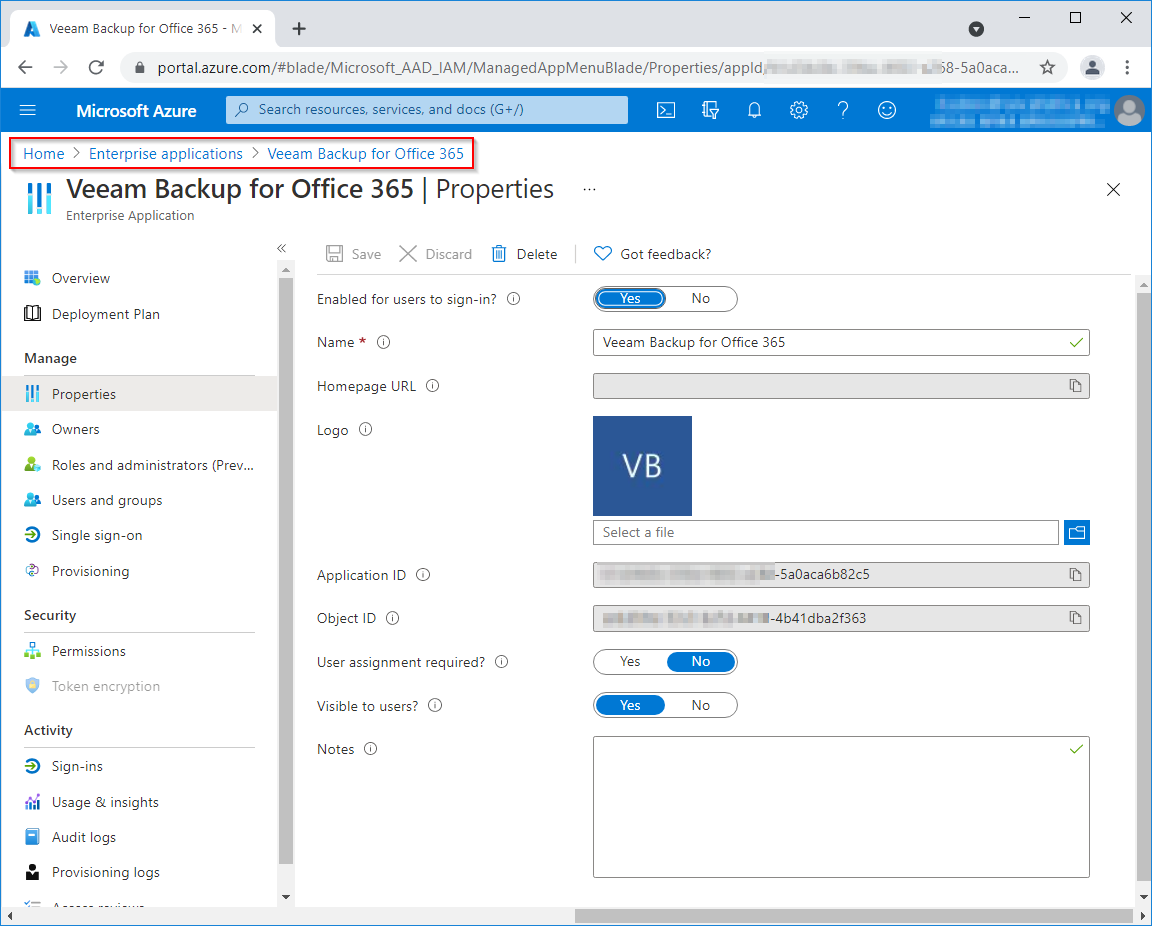Click the Save button
This screenshot has width=1152, height=926.
[x=353, y=254]
